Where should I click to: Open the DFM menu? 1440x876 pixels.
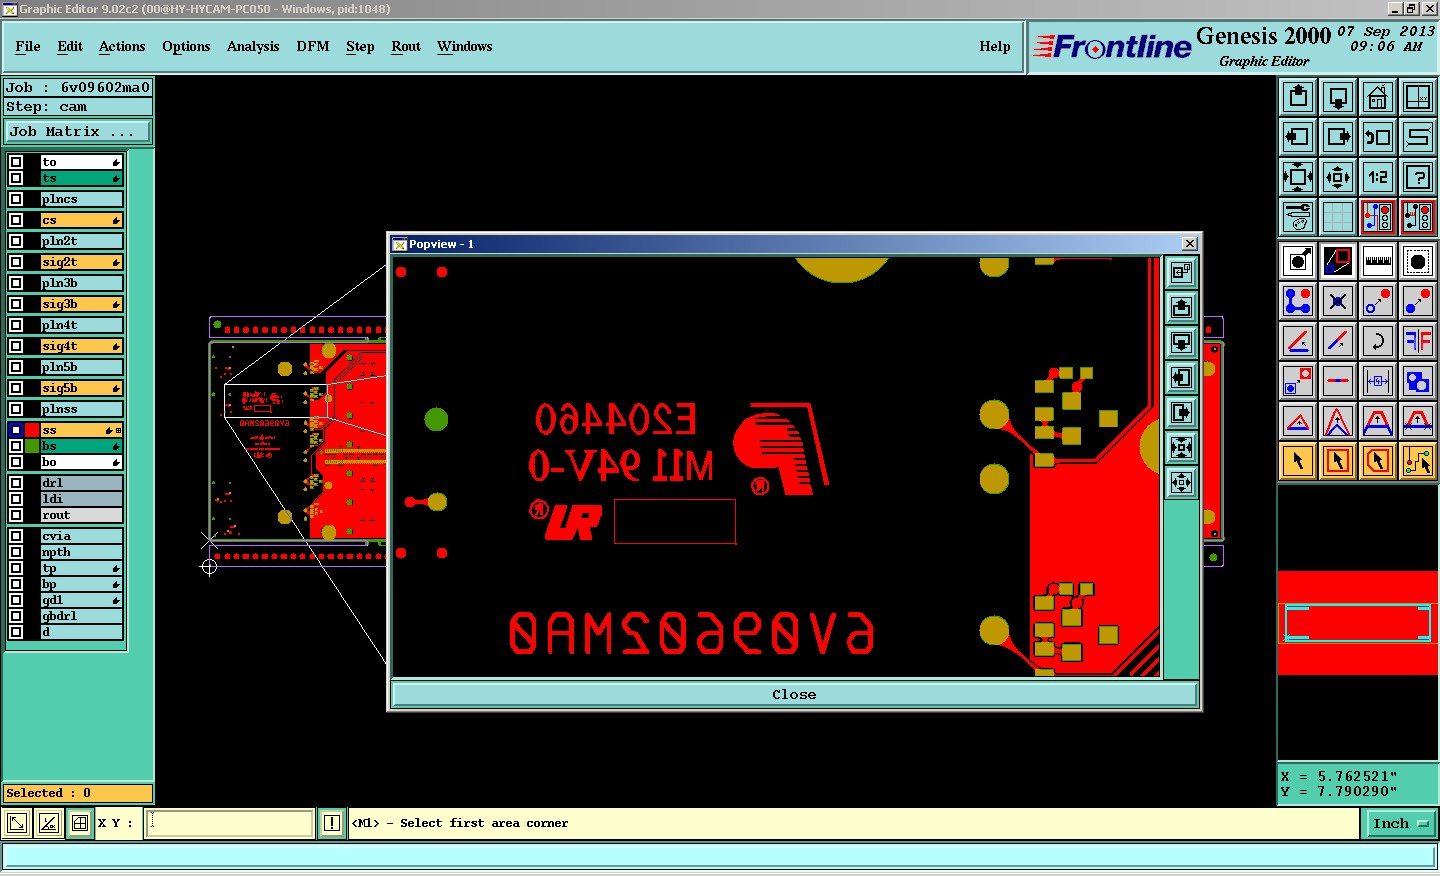click(x=313, y=46)
